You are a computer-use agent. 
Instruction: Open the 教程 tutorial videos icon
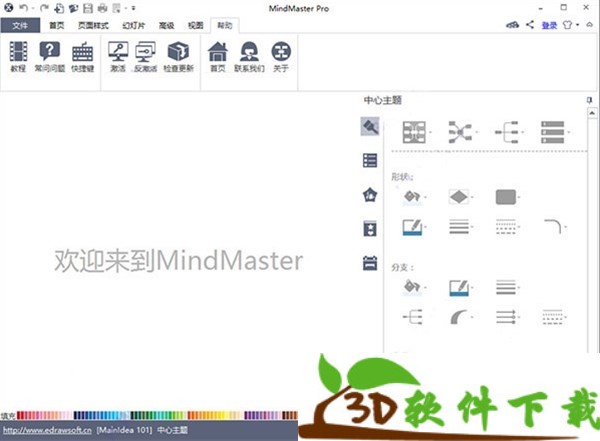[18, 56]
